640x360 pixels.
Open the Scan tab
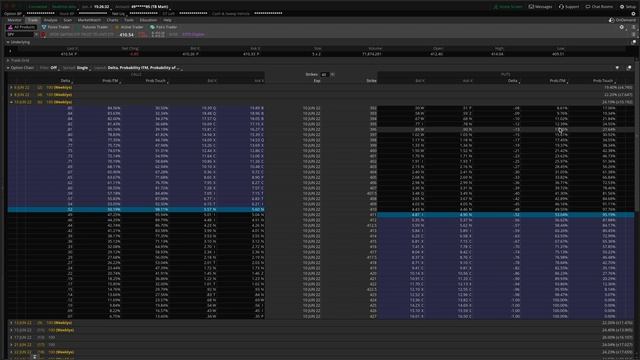tap(68, 20)
